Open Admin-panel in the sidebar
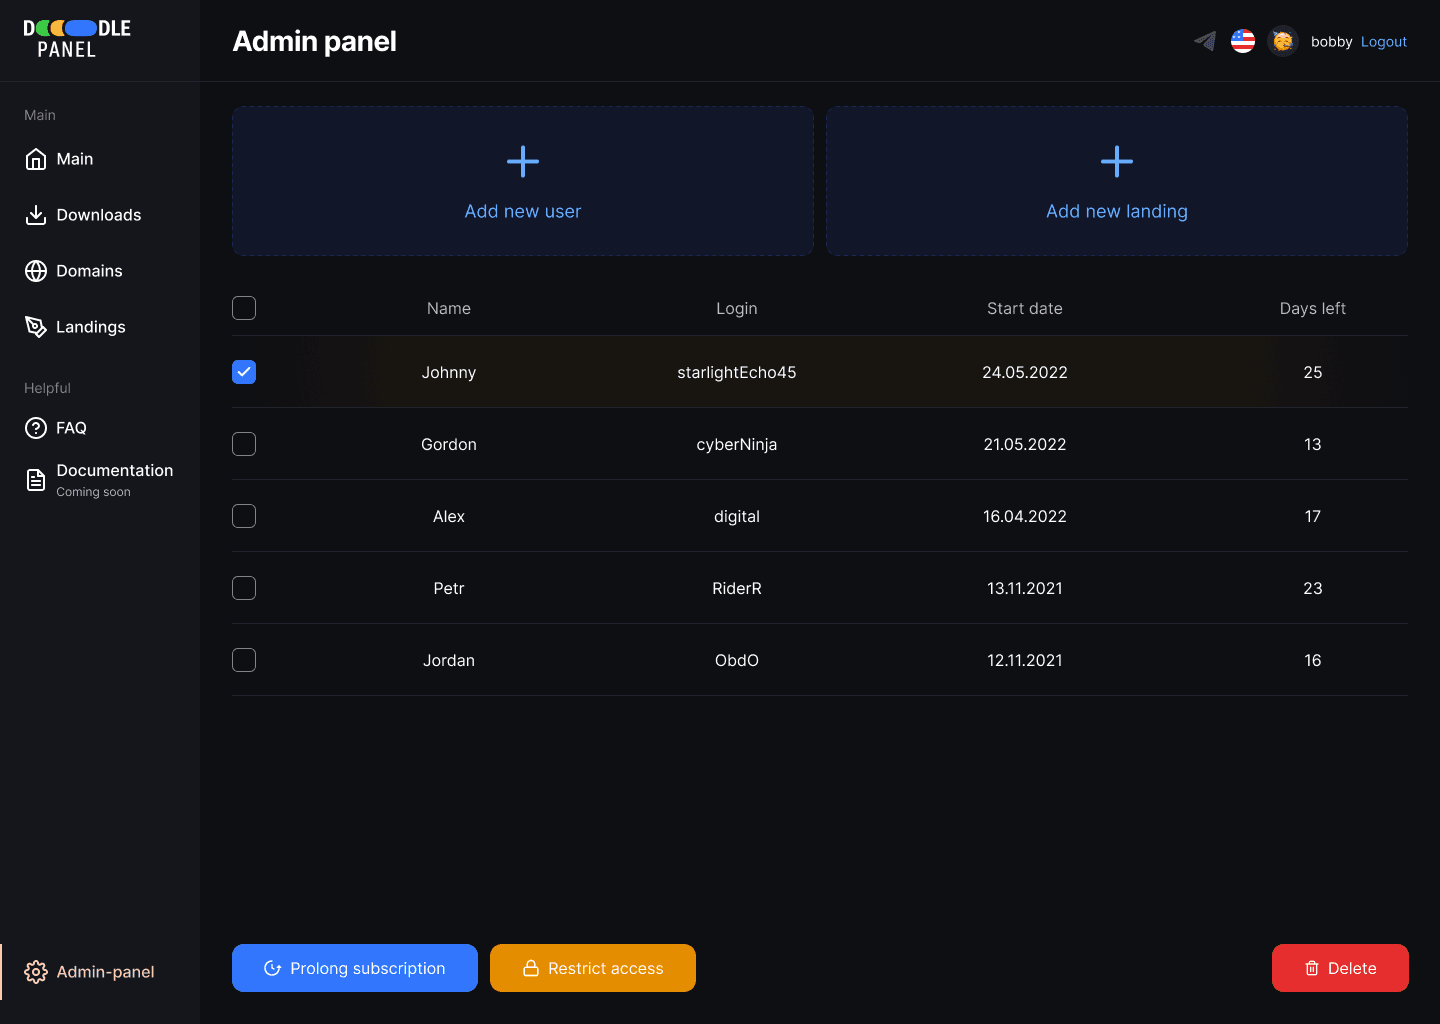This screenshot has width=1440, height=1024. pos(100,972)
